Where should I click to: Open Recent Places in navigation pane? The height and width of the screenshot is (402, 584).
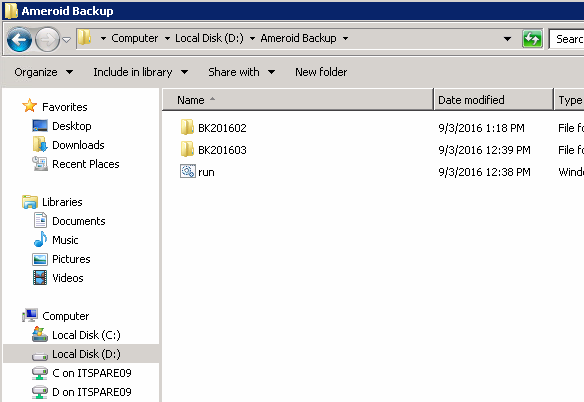pyautogui.click(x=86, y=164)
